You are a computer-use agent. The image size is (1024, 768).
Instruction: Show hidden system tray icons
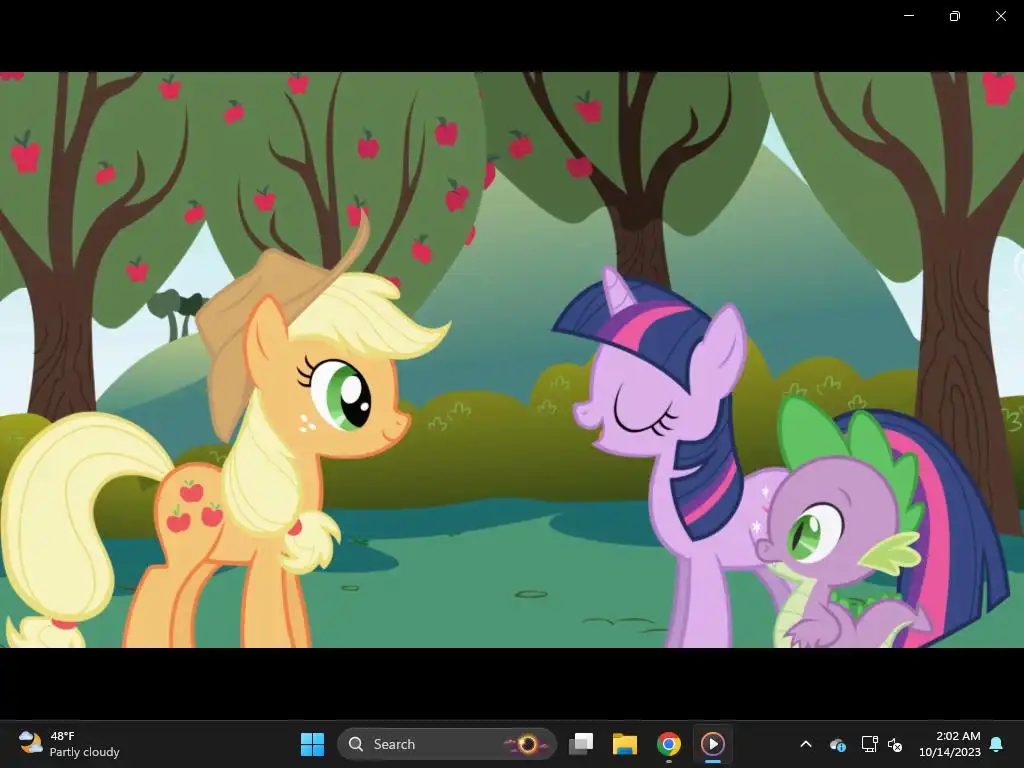coord(806,744)
